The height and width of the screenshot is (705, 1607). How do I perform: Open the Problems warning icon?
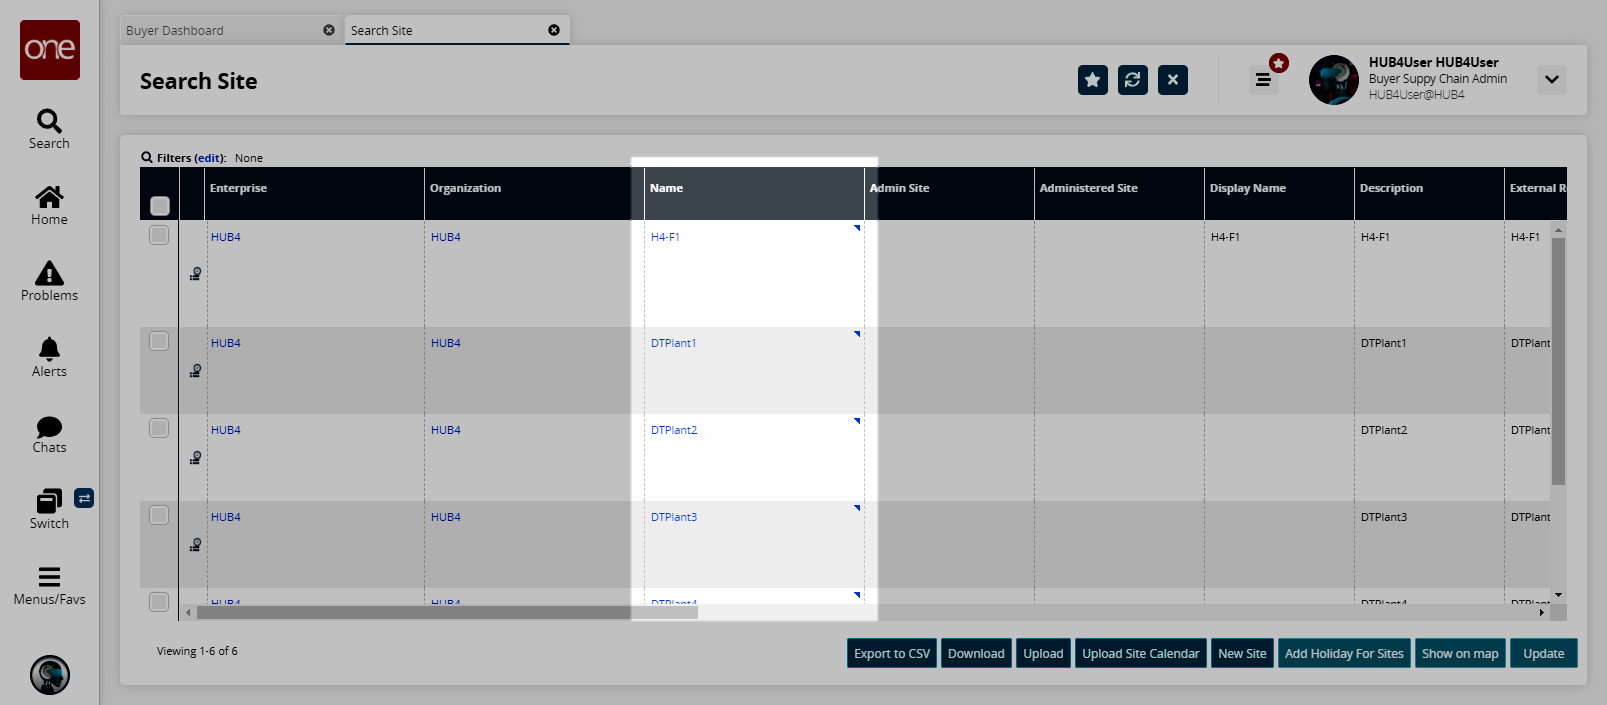(x=49, y=273)
